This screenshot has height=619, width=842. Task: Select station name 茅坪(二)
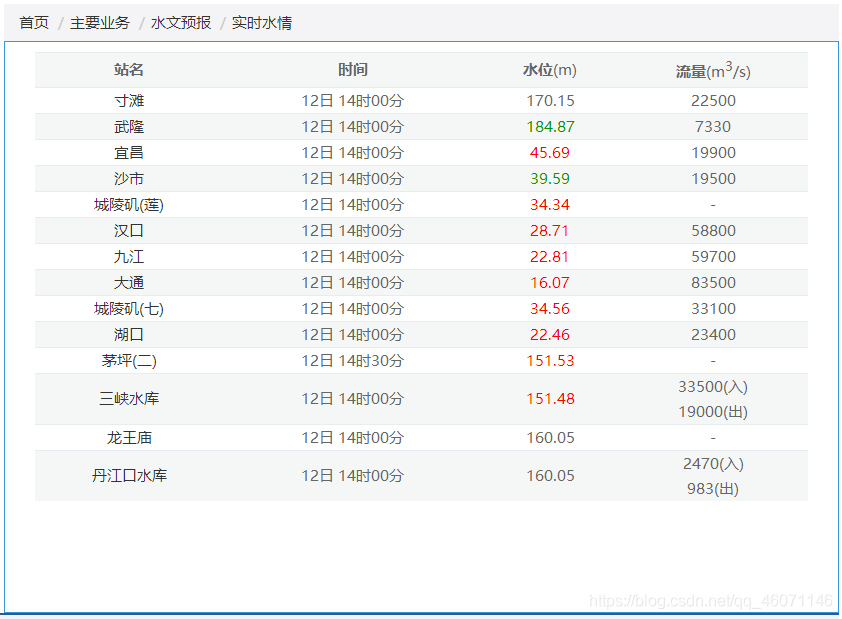point(129,361)
